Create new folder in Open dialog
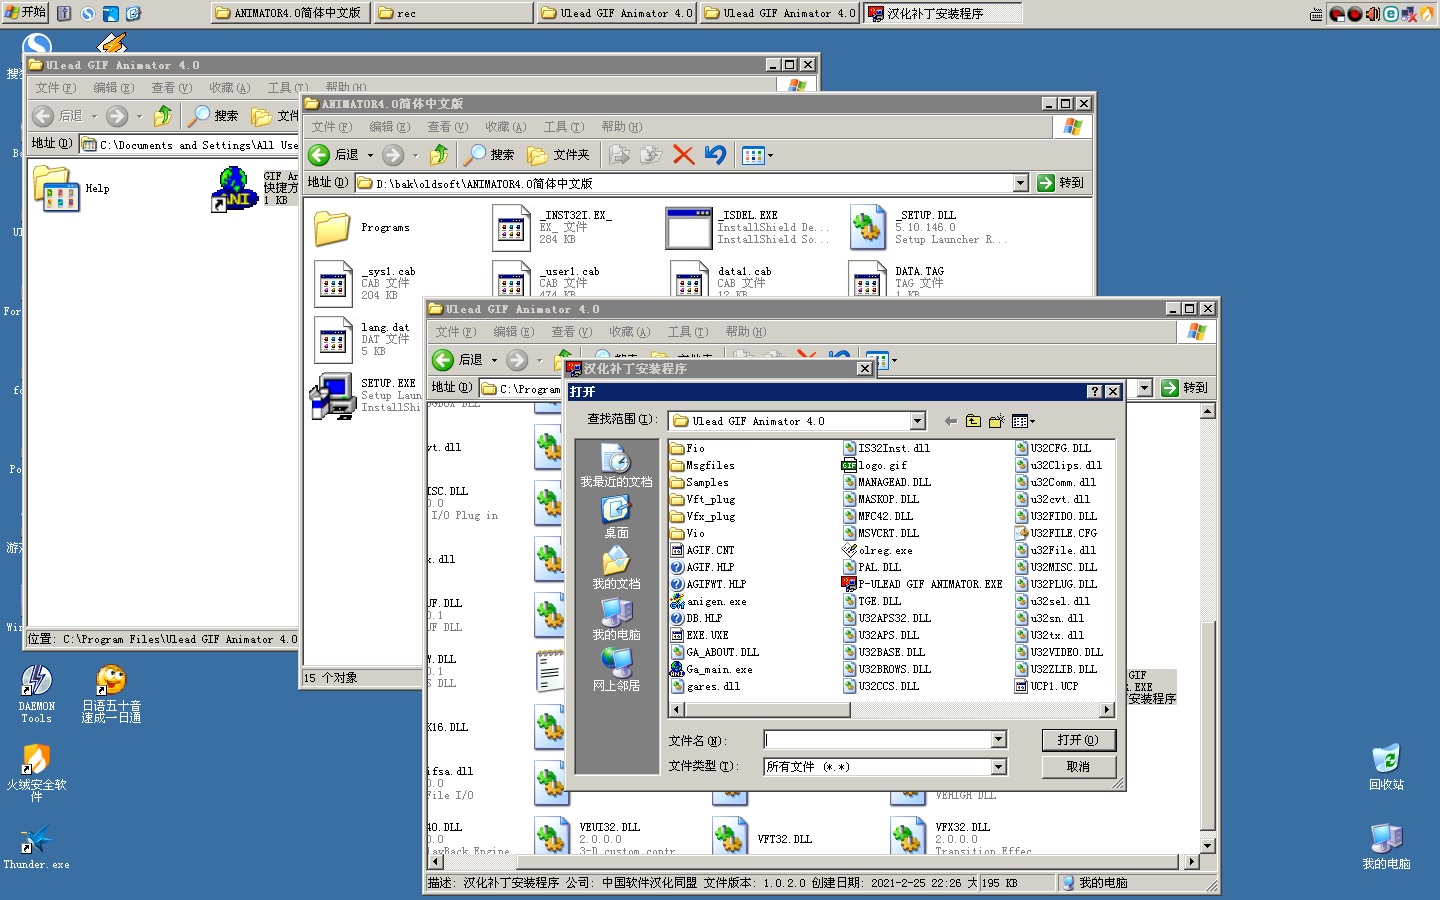 pyautogui.click(x=996, y=421)
